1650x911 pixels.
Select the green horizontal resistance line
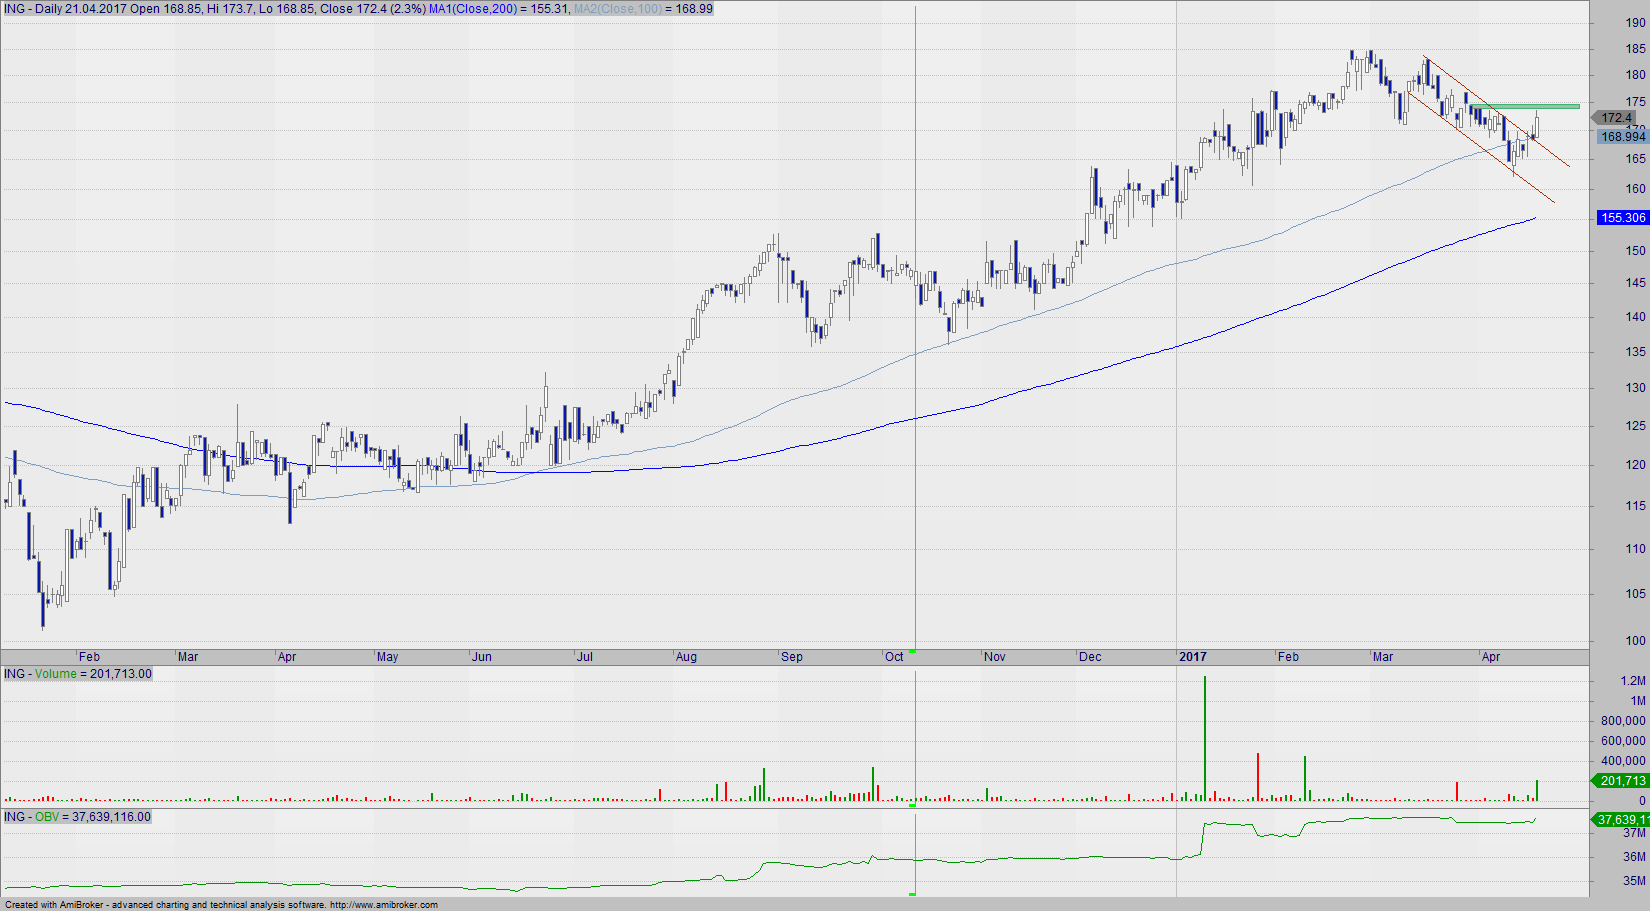coord(1525,107)
